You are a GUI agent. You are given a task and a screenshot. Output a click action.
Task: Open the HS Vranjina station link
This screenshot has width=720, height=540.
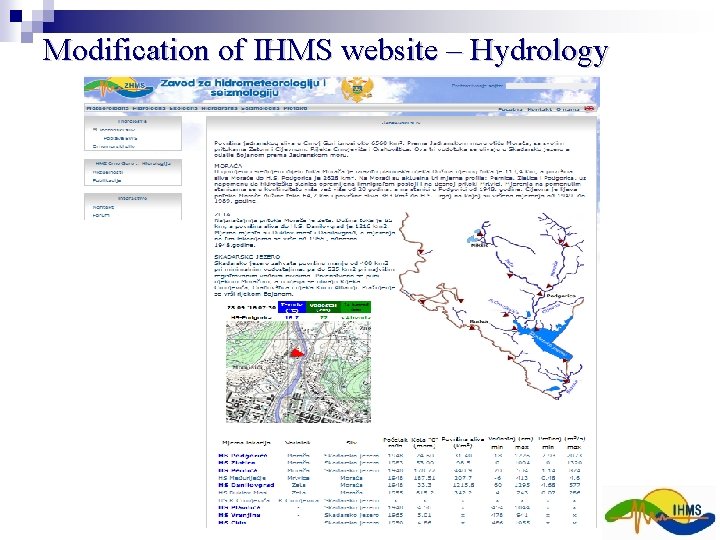239,515
